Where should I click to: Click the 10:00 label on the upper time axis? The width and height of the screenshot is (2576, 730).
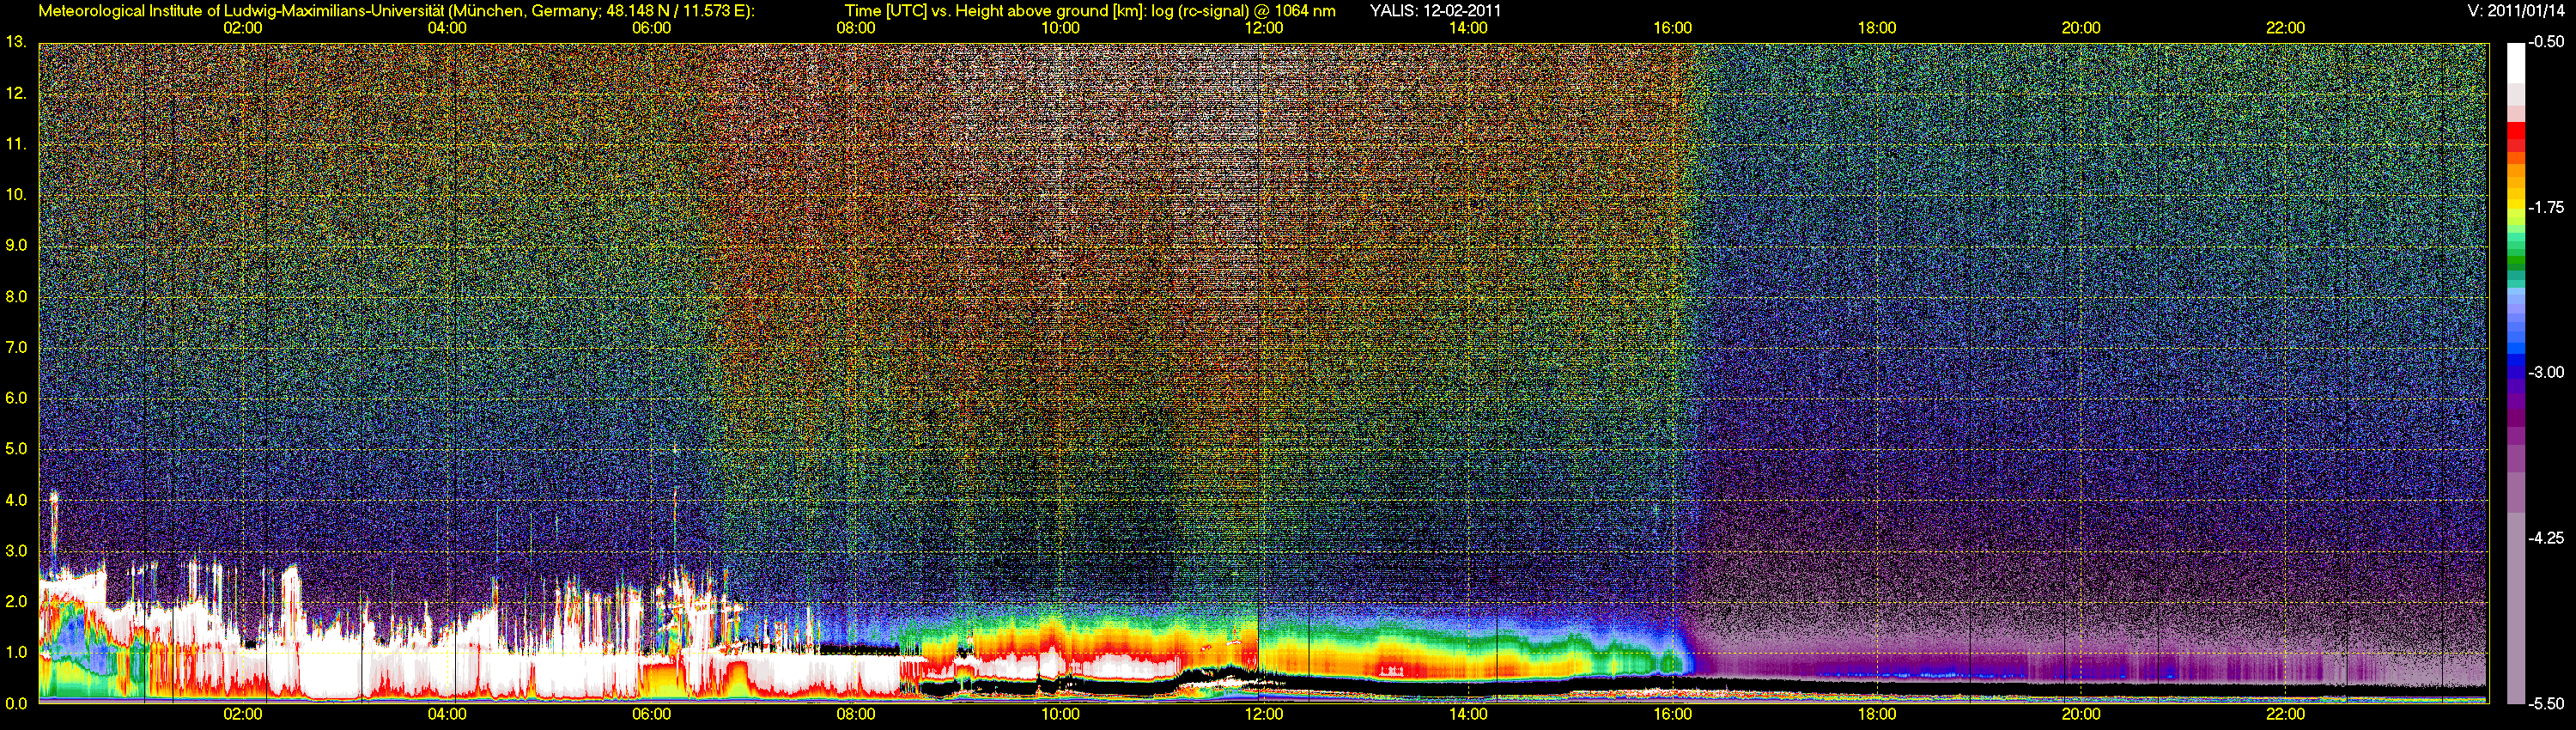click(x=1060, y=28)
